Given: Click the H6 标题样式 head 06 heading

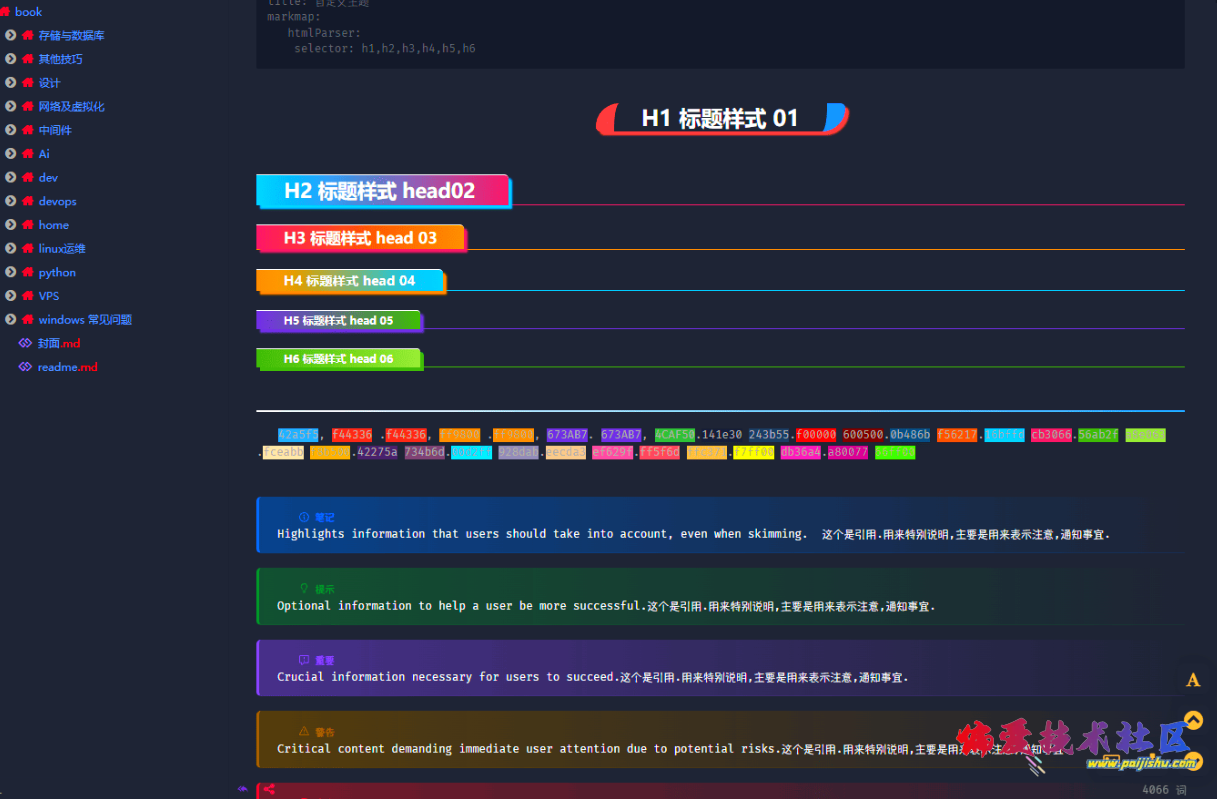Looking at the screenshot, I should pos(339,359).
